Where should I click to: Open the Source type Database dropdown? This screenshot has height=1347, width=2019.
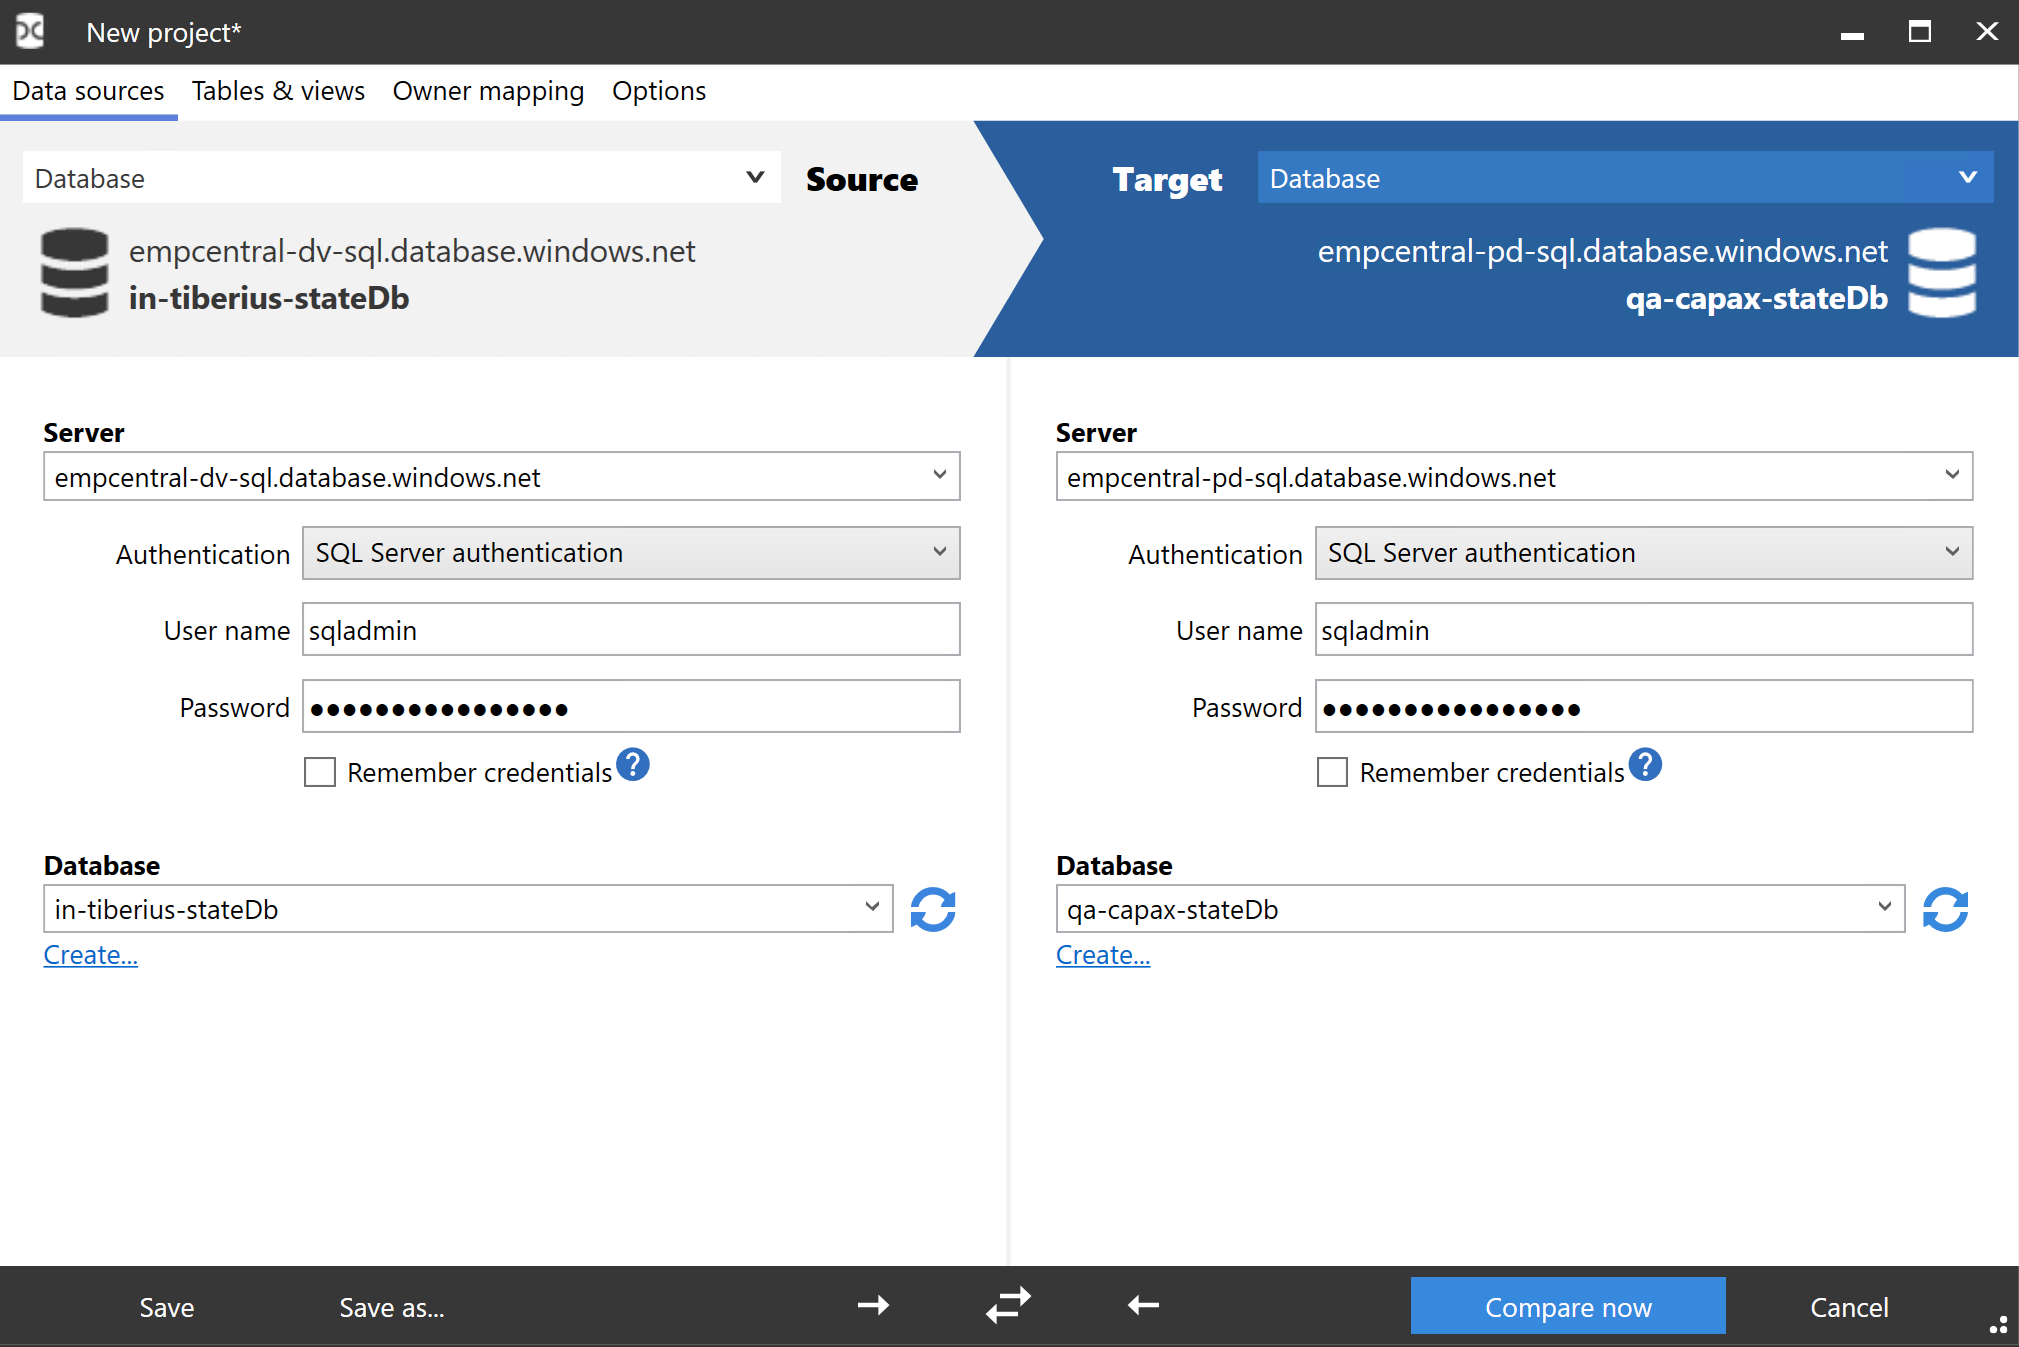(402, 178)
